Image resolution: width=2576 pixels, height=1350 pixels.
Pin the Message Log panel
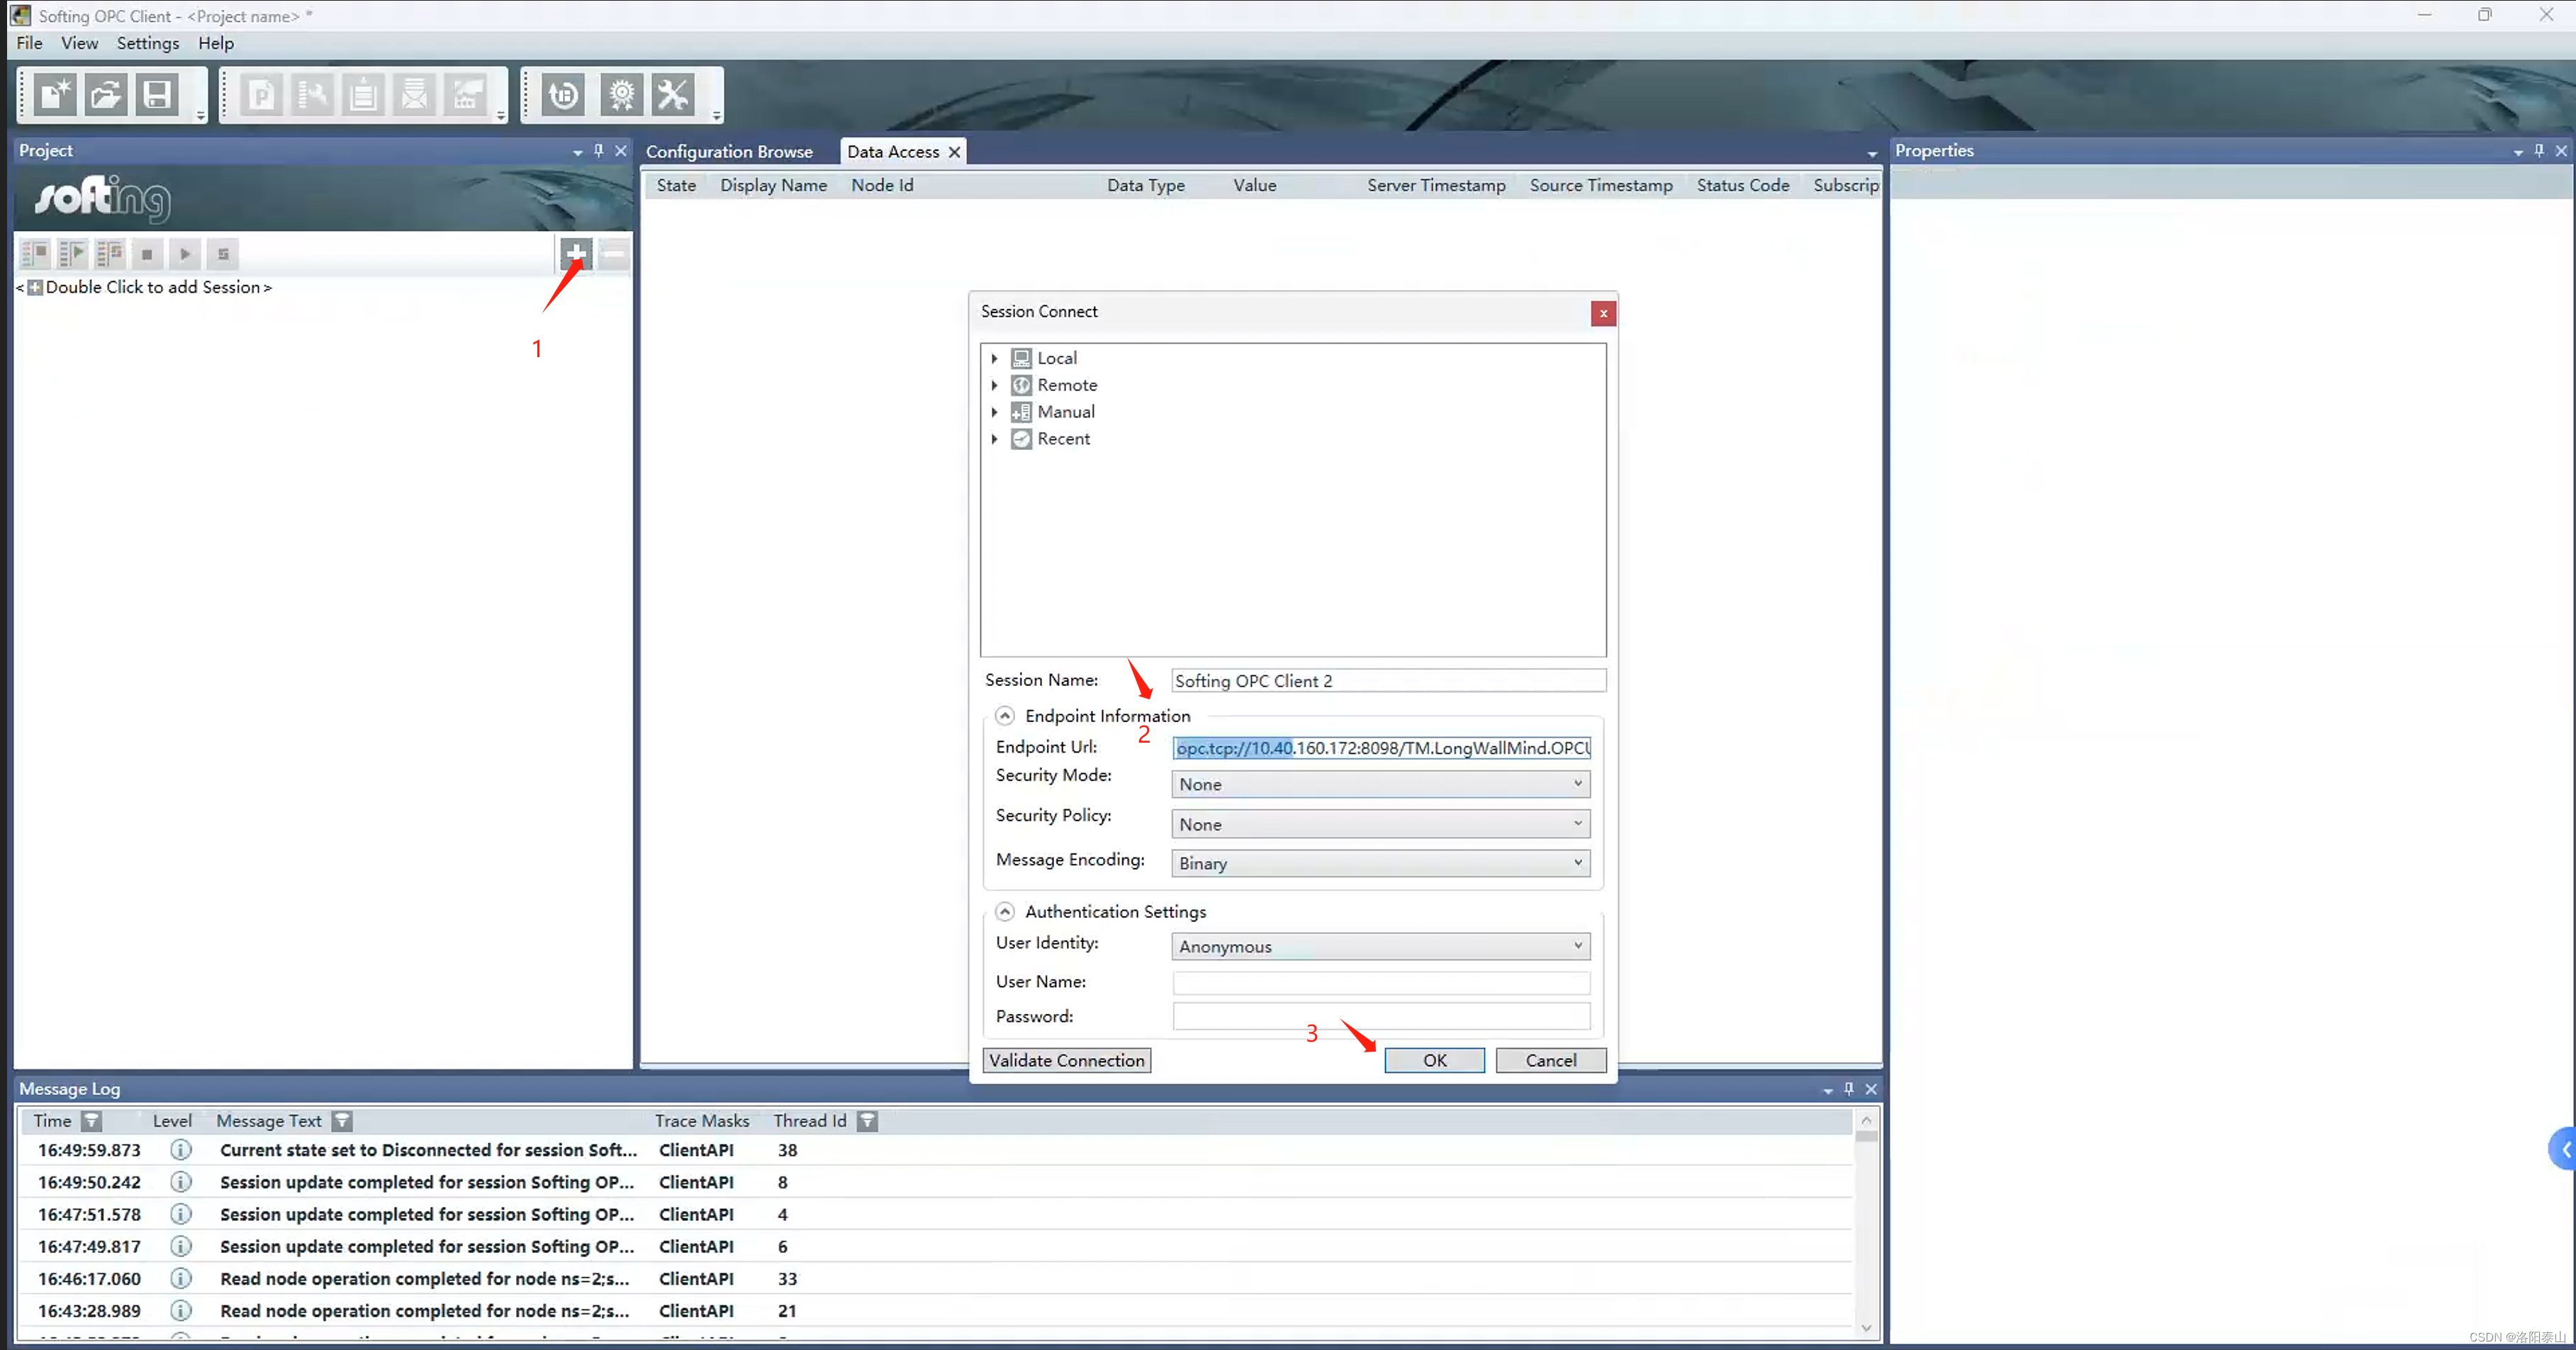pyautogui.click(x=1849, y=1088)
